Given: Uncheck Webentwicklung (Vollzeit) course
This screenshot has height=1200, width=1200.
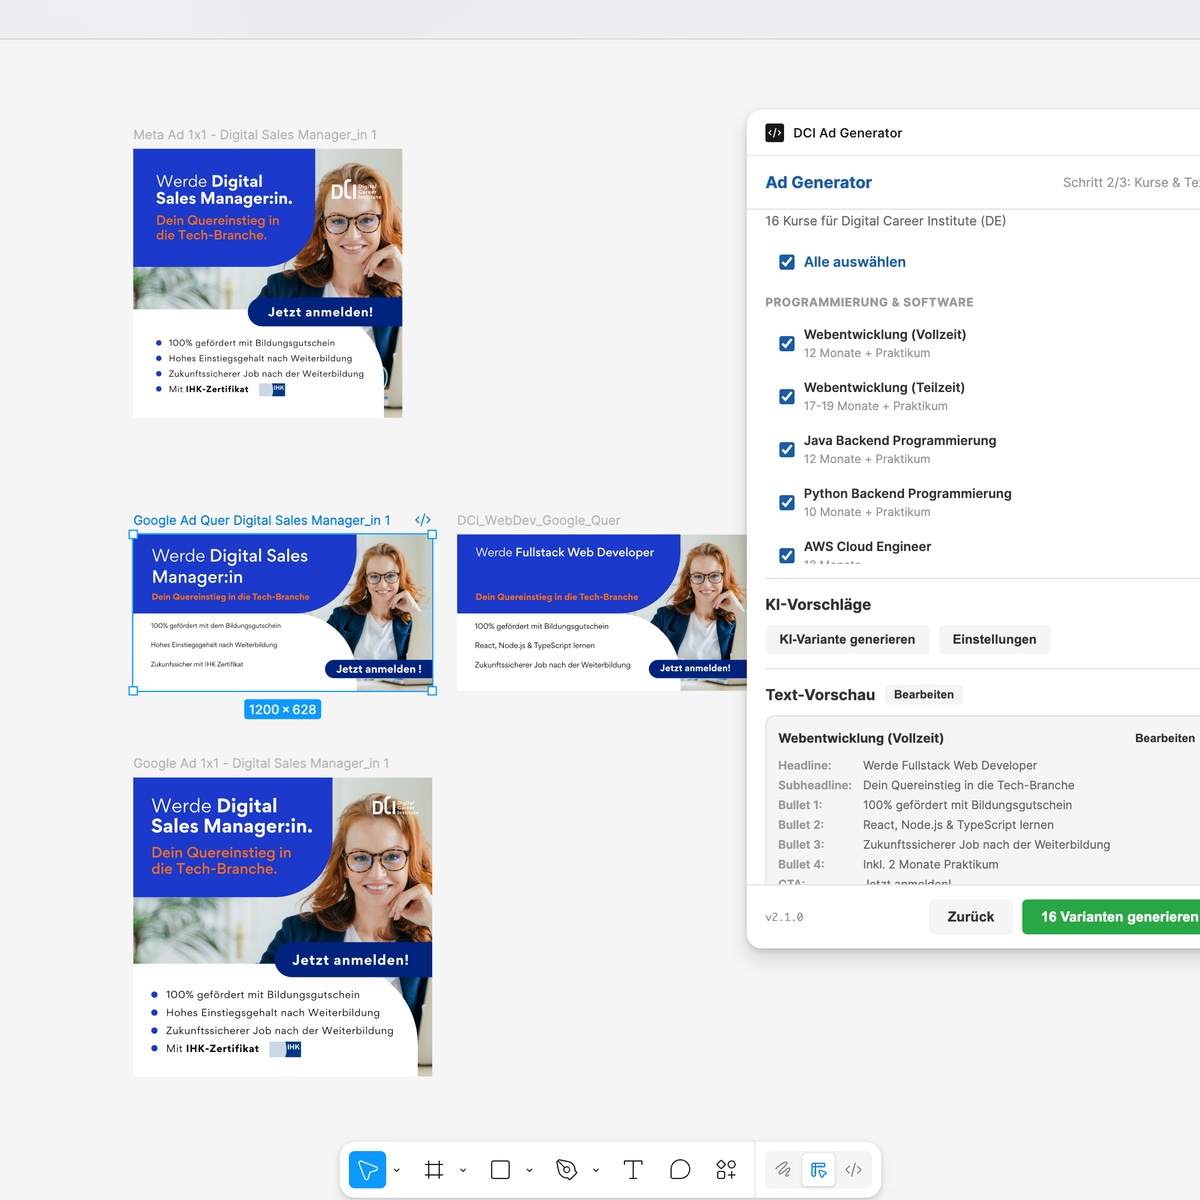Looking at the screenshot, I should (787, 344).
